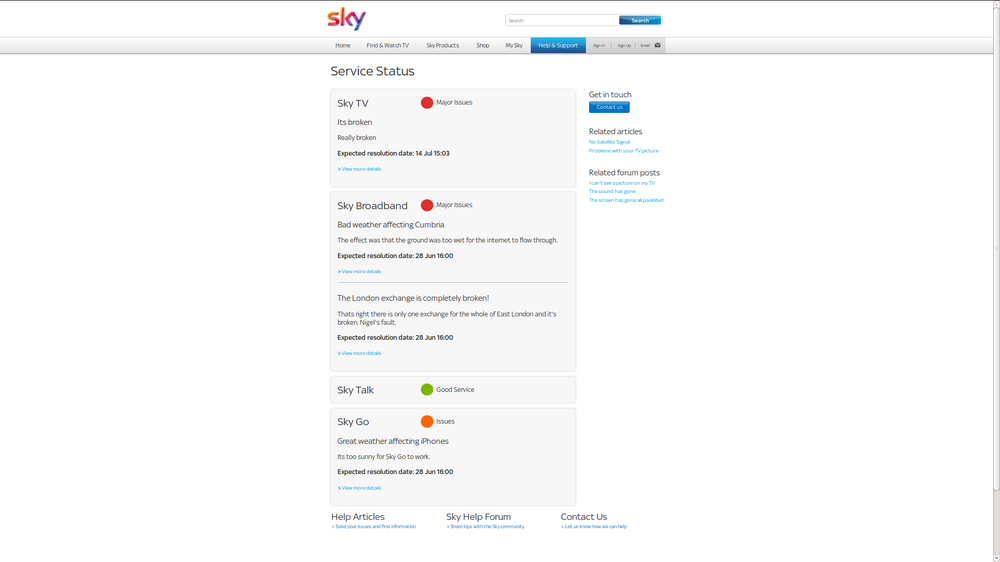Click the text Really broken
Screen dimensions: 1000x562
[357, 138]
